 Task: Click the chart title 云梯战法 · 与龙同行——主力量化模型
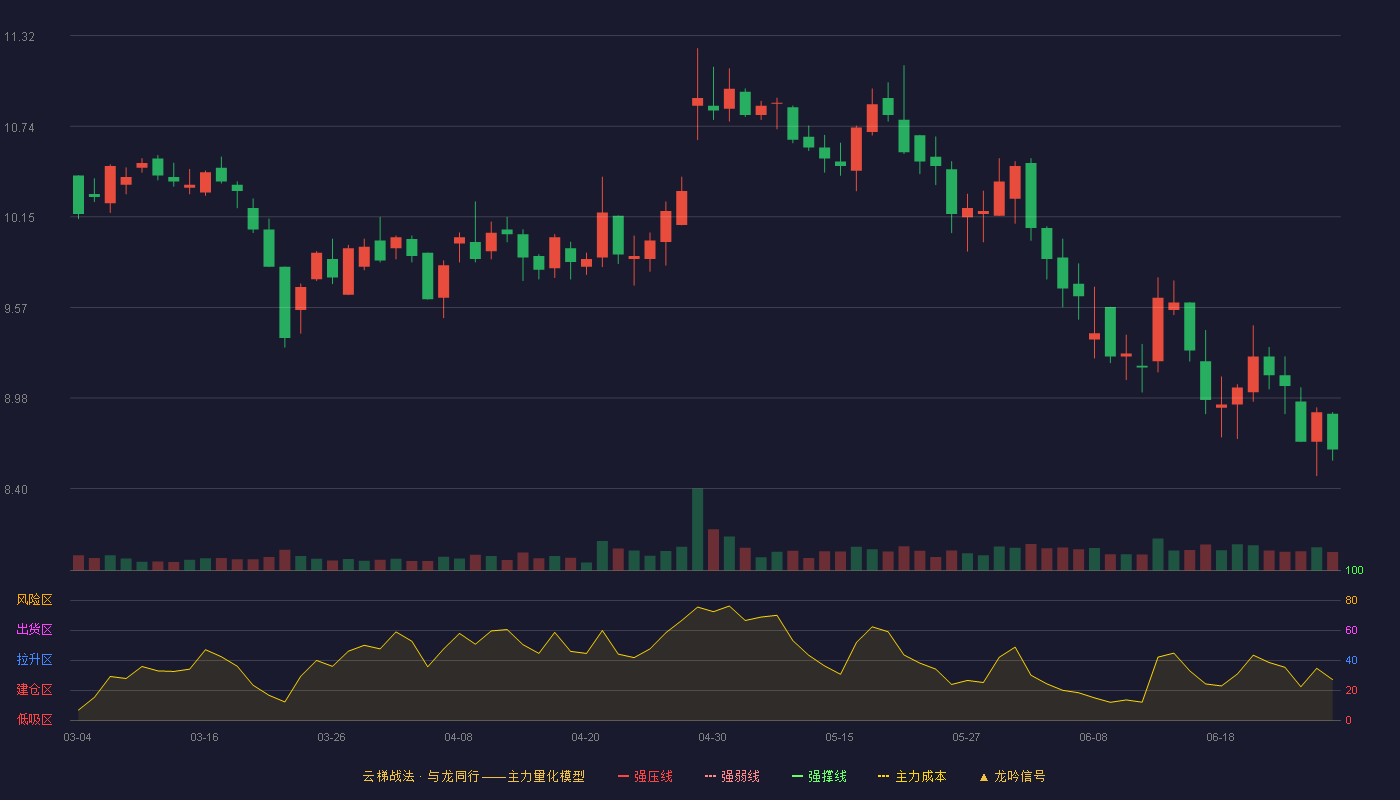coord(473,776)
